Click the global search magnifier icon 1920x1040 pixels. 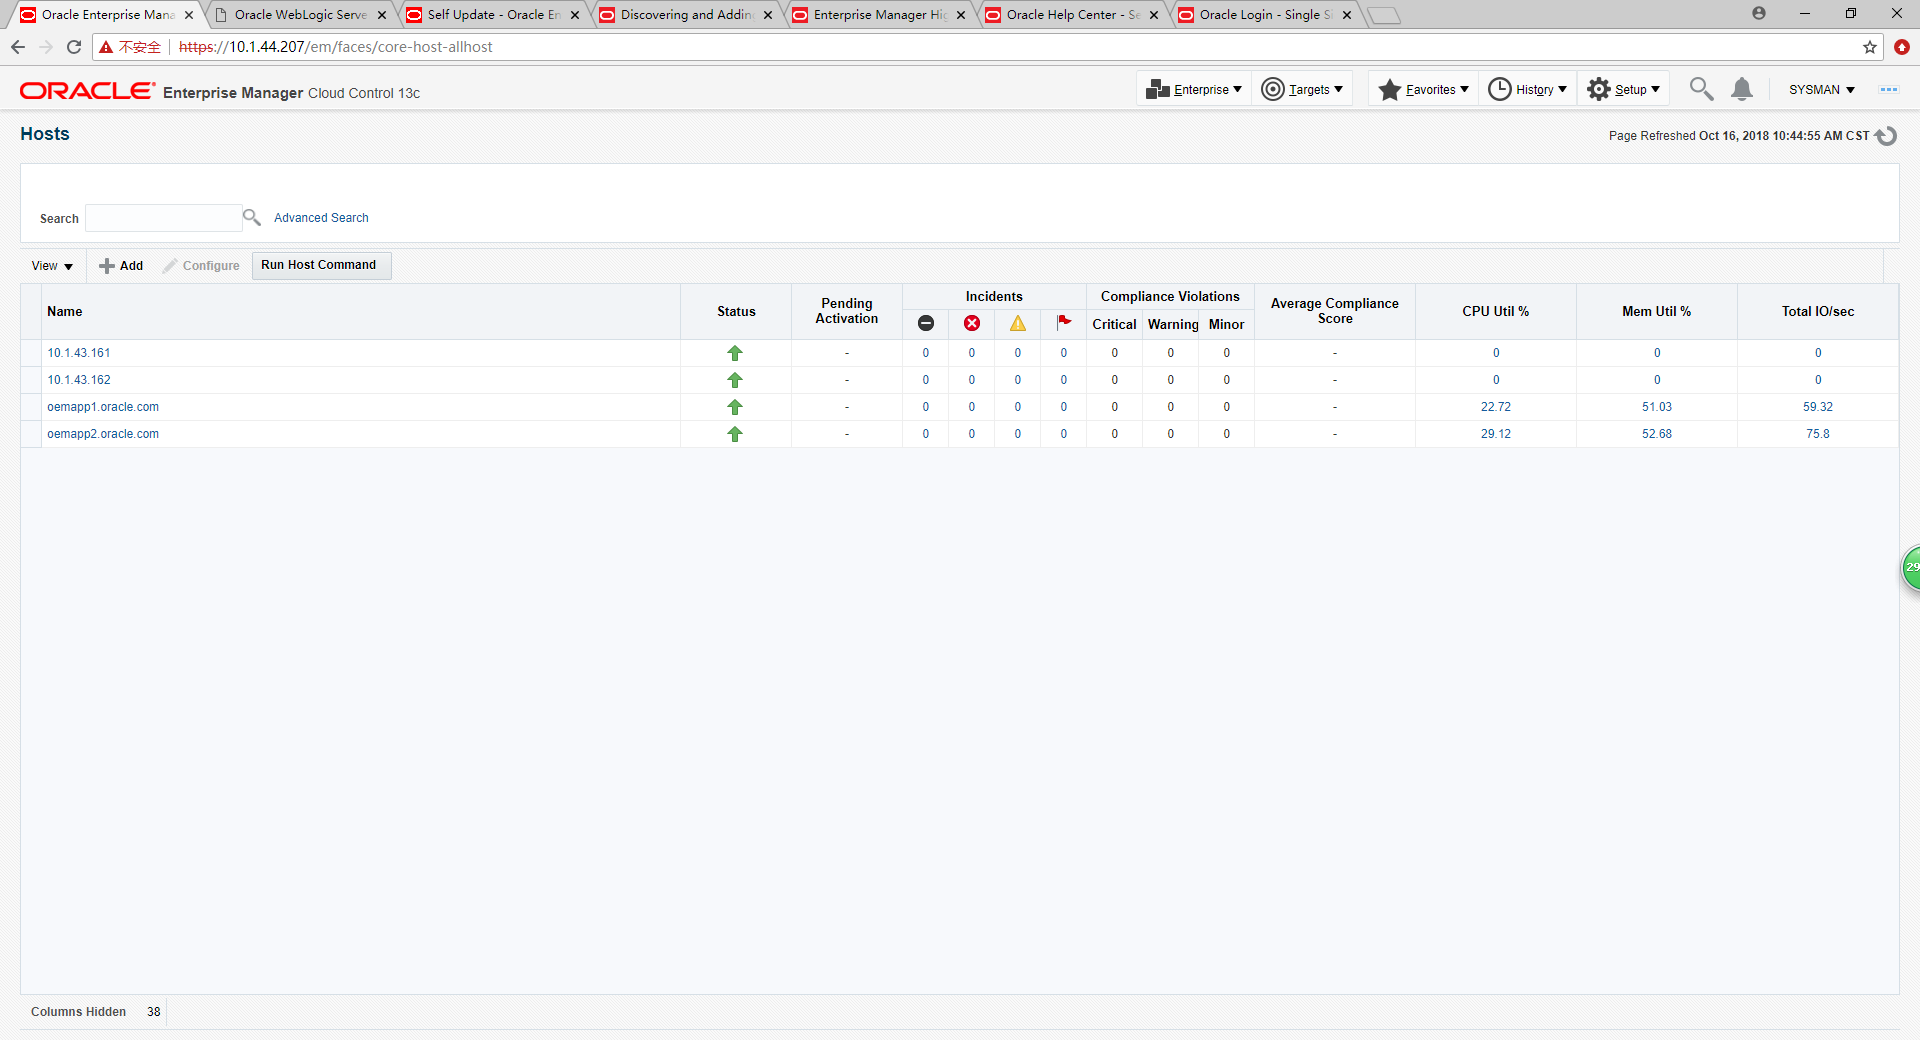pyautogui.click(x=1700, y=89)
